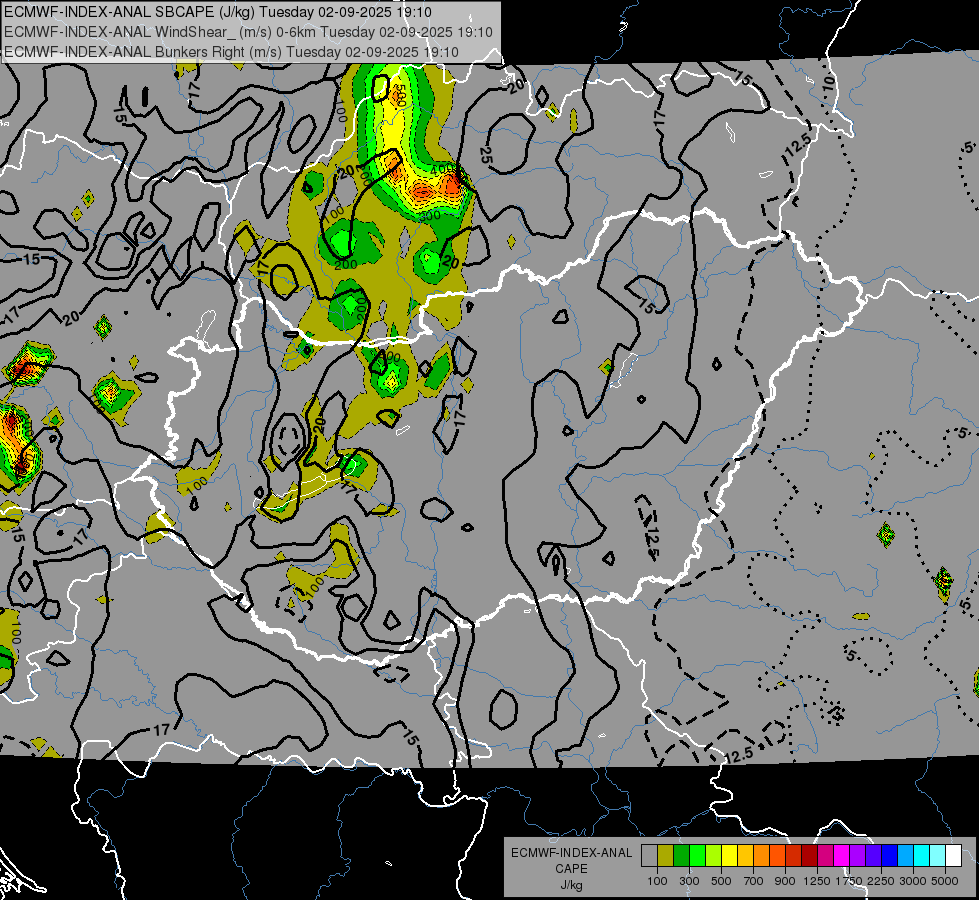
Task: Click the olive swatch in the CAPE legend
Action: (665, 855)
